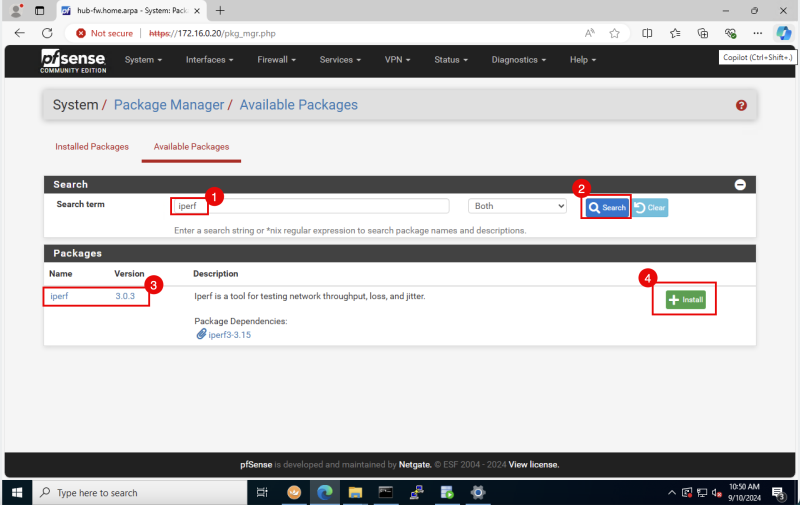Install the iperf package
Image resolution: width=800 pixels, height=505 pixels.
point(686,300)
